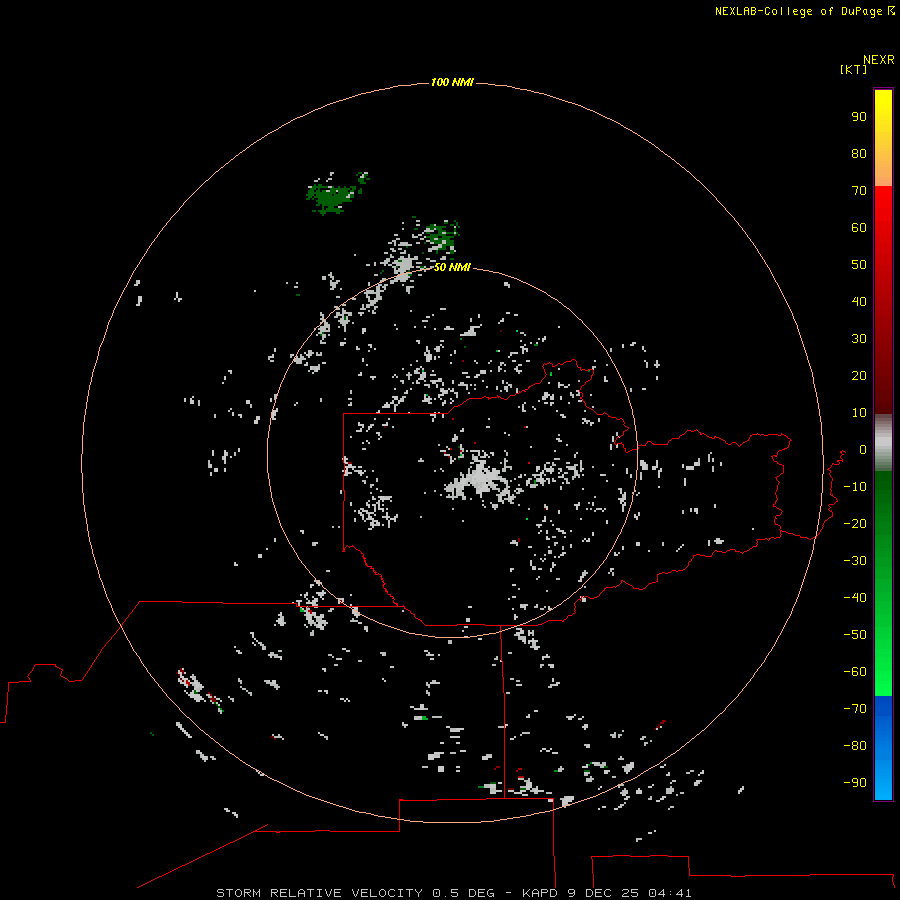
Task: Select the -50 value on the velocity scale
Action: pos(855,635)
